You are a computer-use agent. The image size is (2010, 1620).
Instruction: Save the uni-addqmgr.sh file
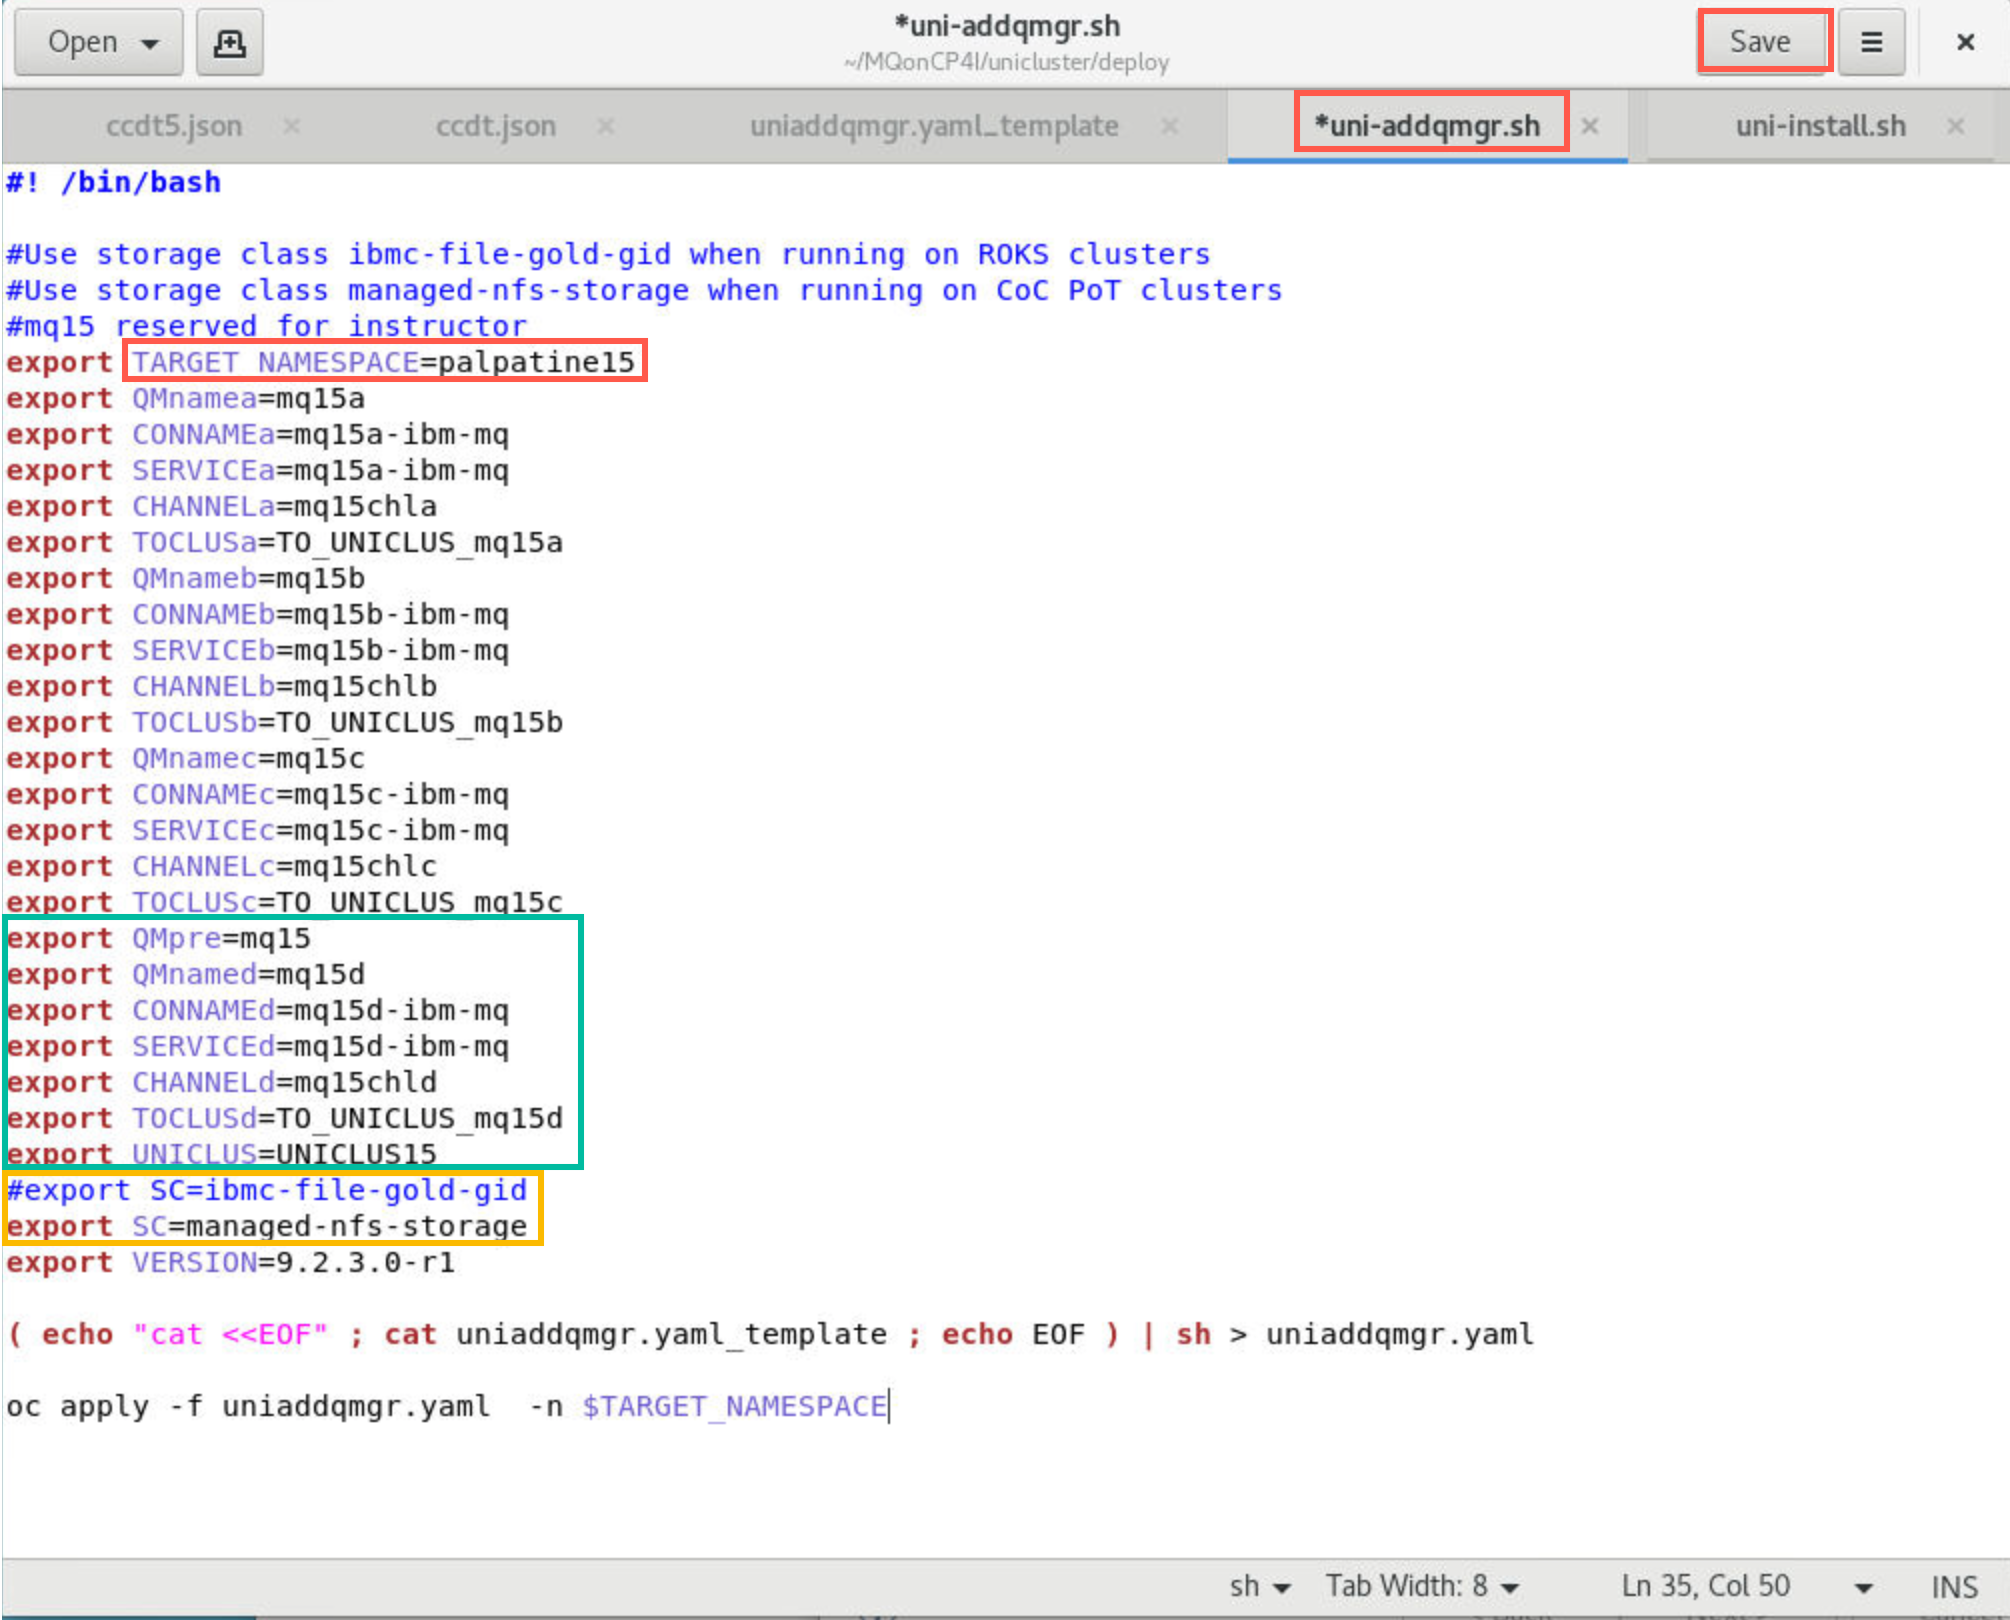[1760, 42]
